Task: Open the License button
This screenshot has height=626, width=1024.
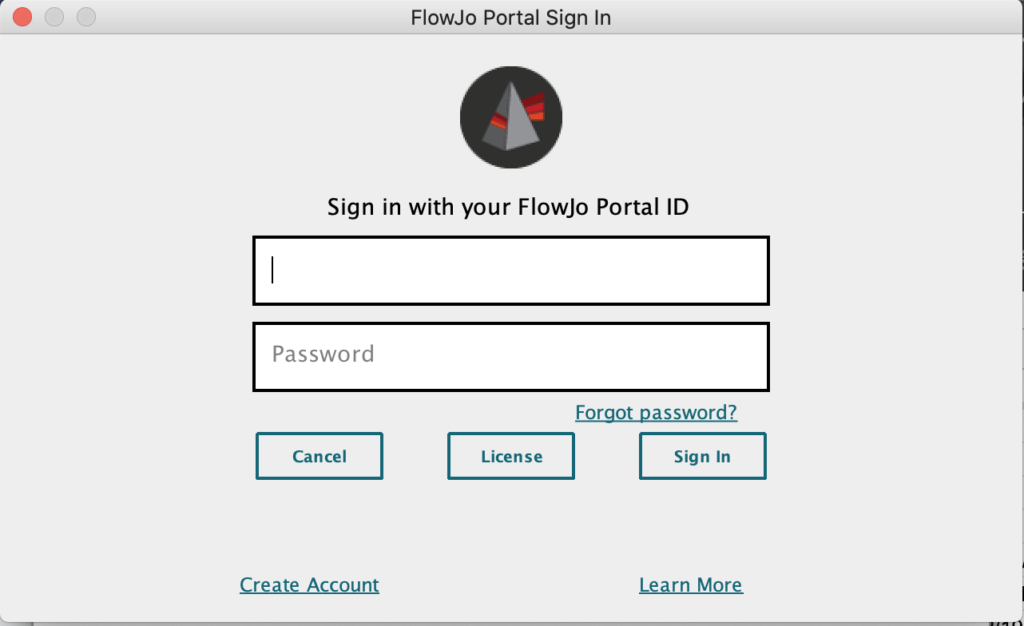Action: 511,456
